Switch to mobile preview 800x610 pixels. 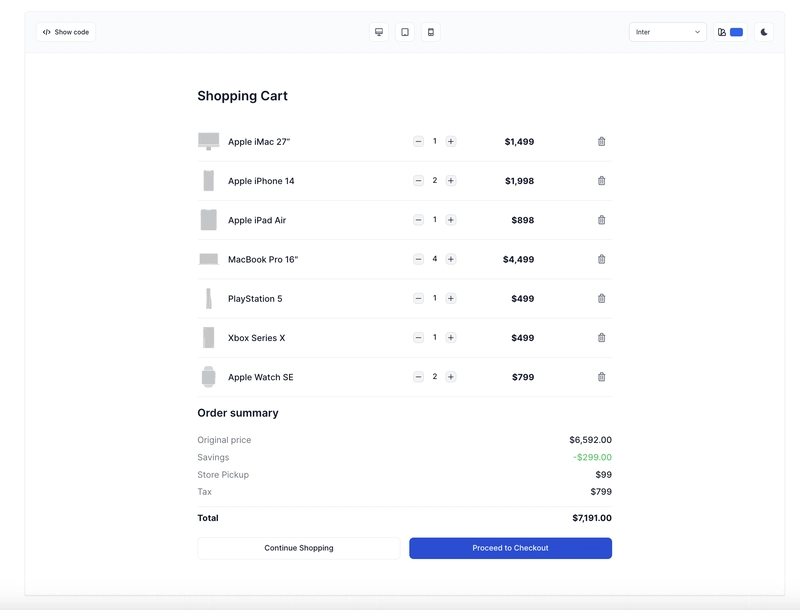click(431, 32)
